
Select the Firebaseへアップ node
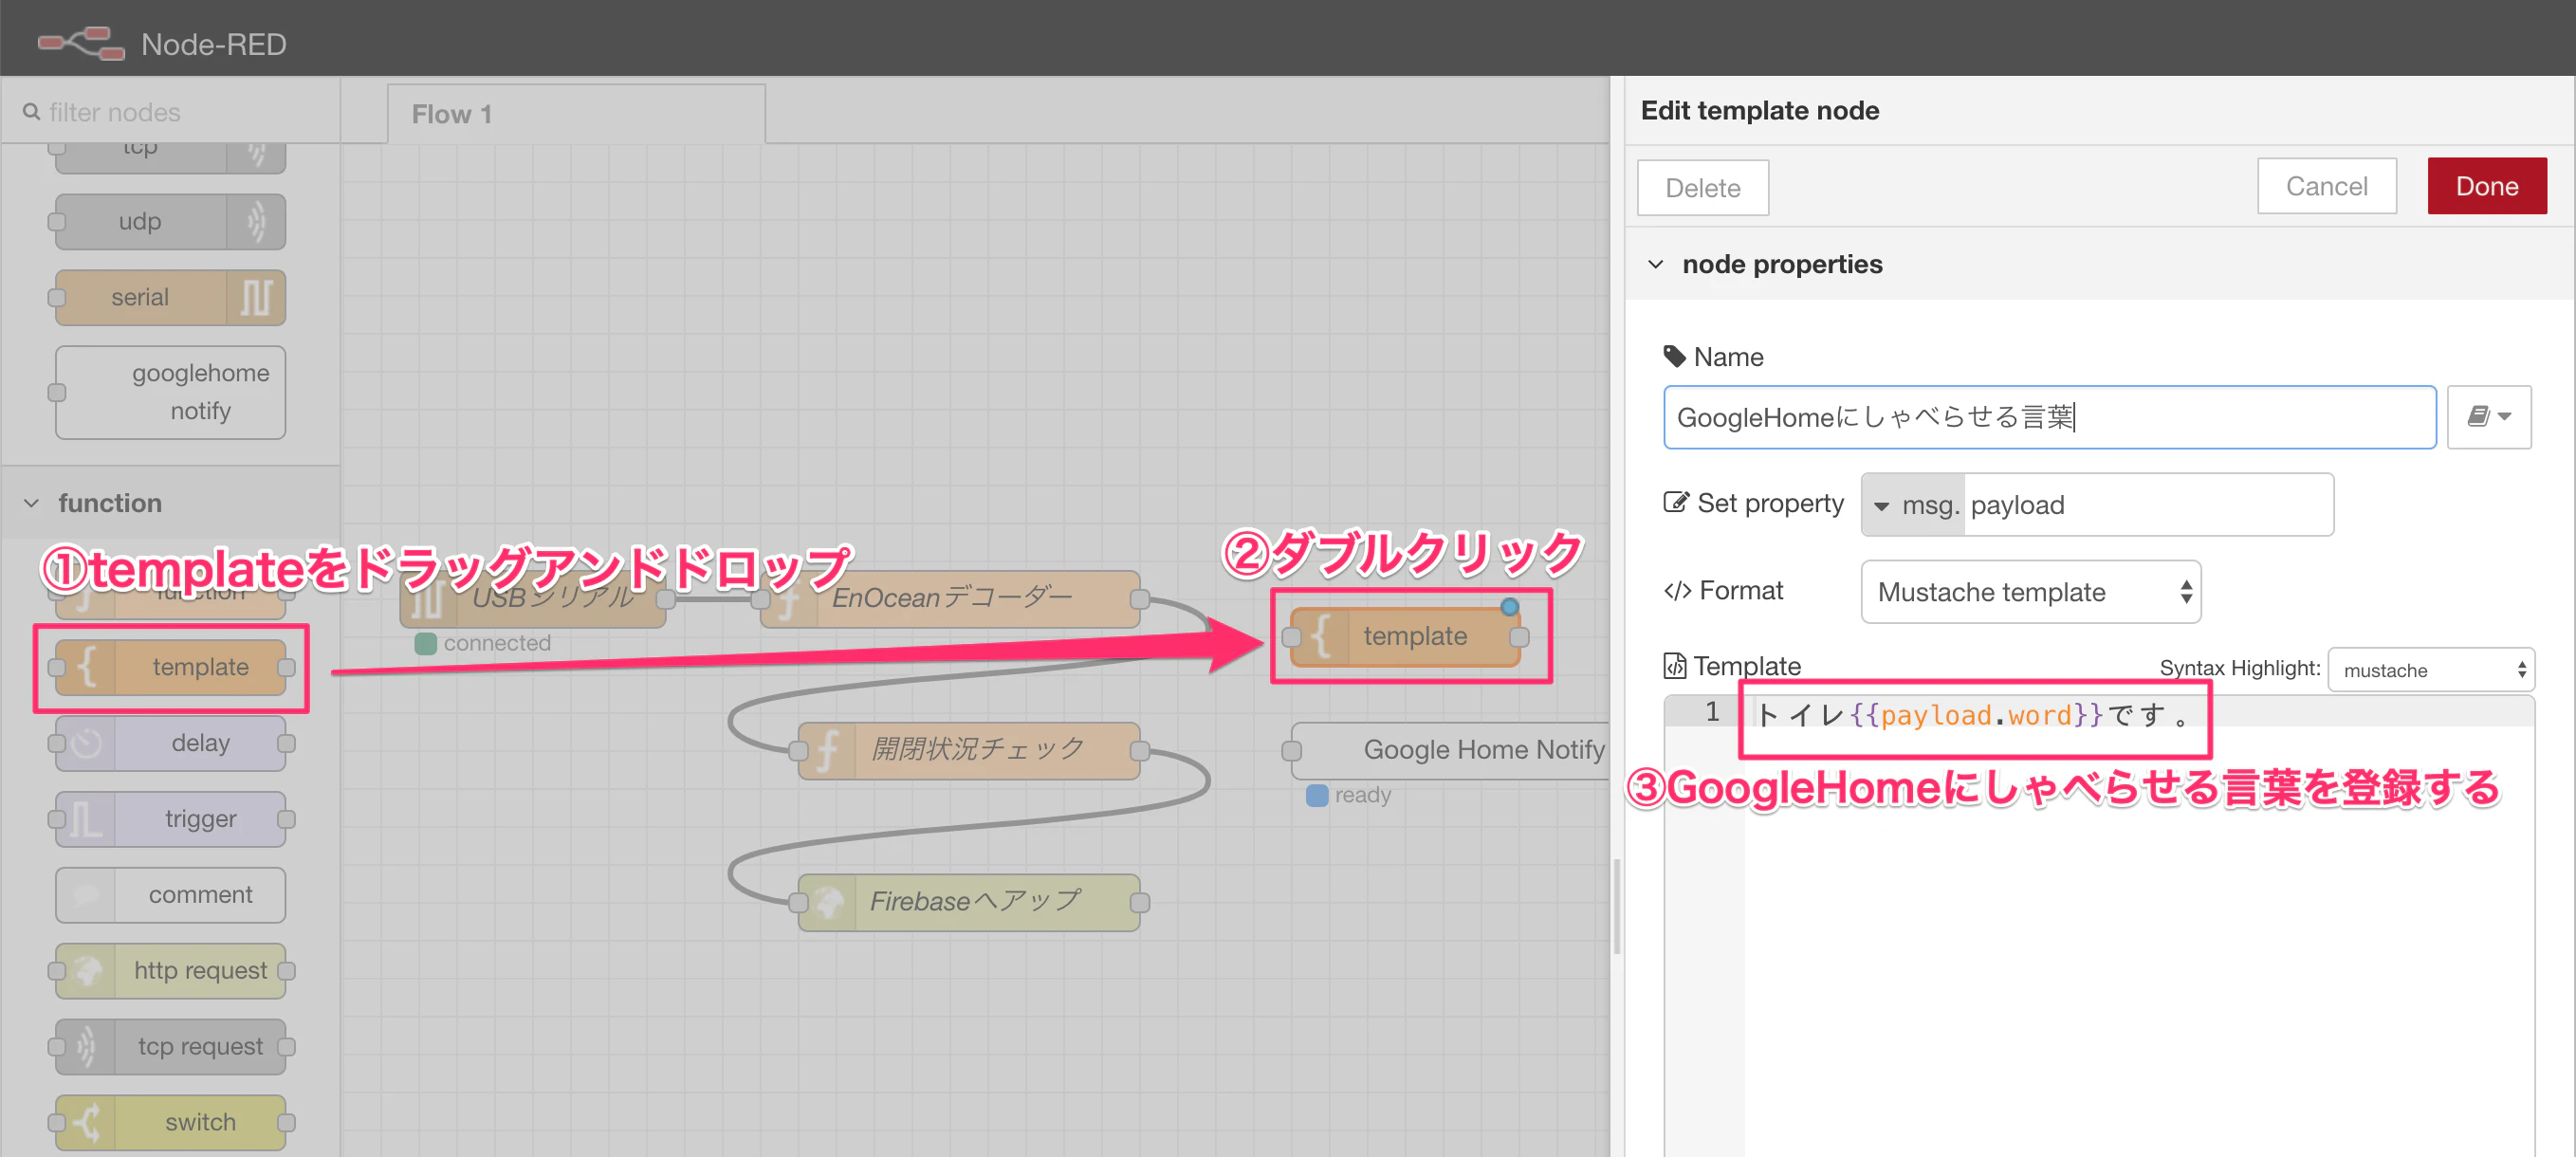tap(968, 902)
